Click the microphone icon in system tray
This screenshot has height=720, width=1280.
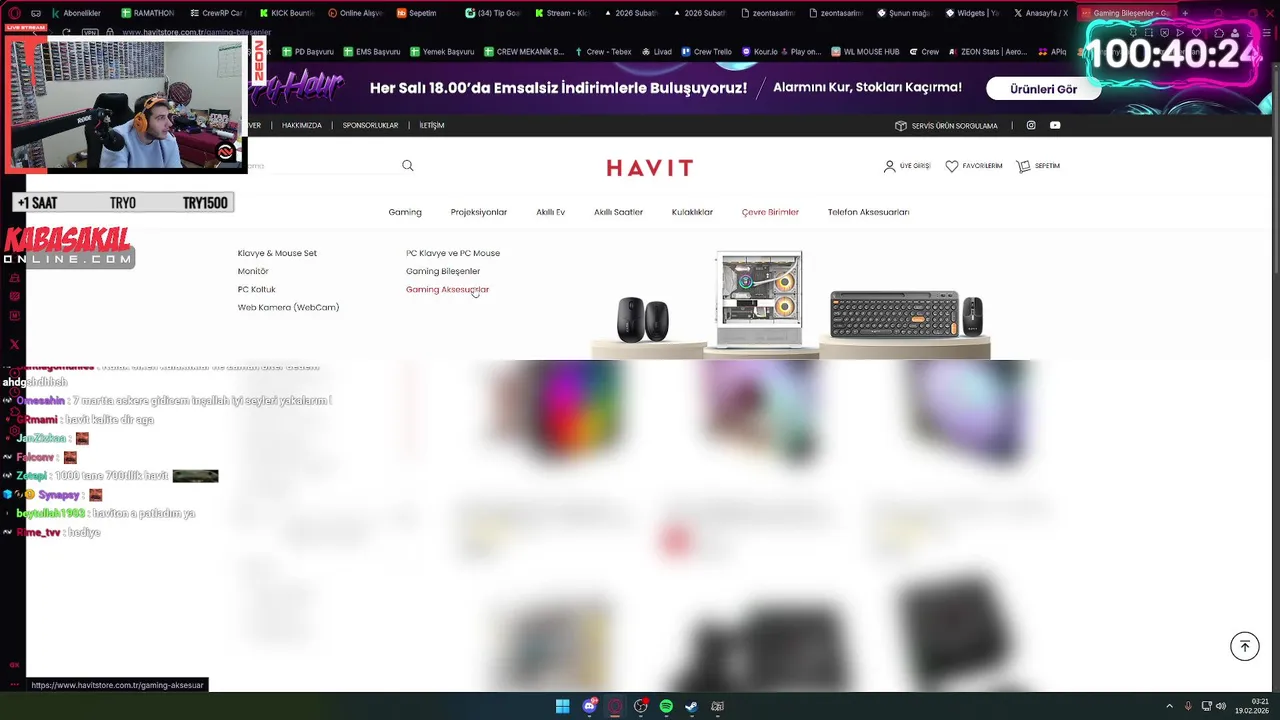pos(1188,706)
